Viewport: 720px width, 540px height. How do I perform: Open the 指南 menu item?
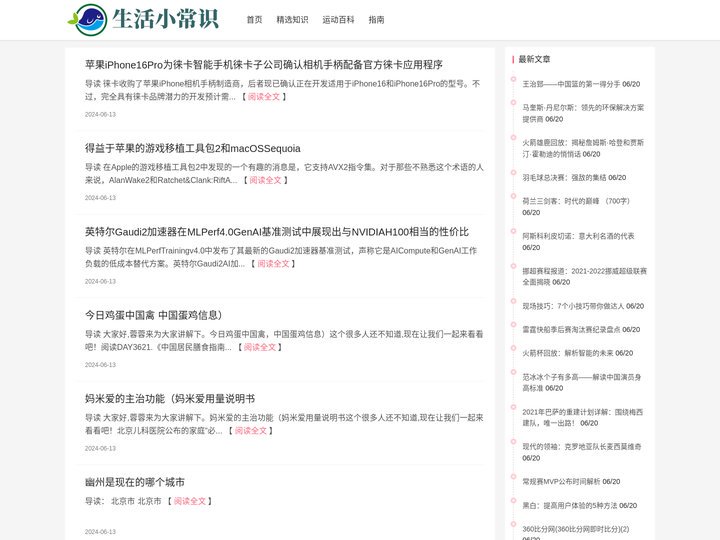coord(376,20)
